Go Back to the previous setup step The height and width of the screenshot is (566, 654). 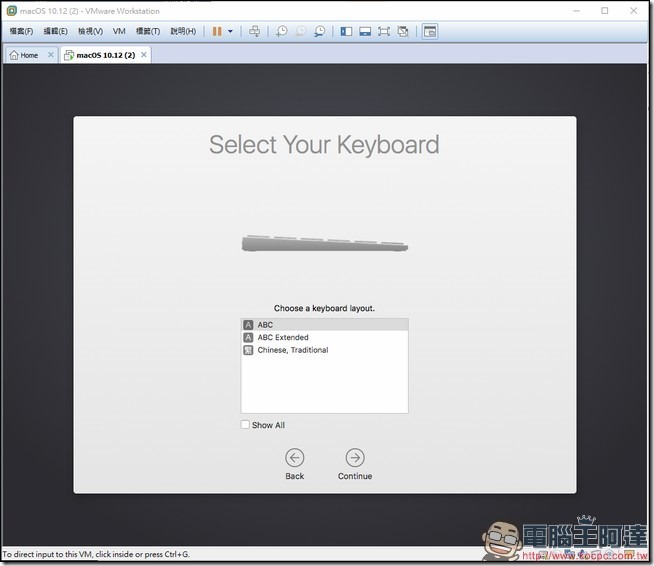tap(294, 458)
